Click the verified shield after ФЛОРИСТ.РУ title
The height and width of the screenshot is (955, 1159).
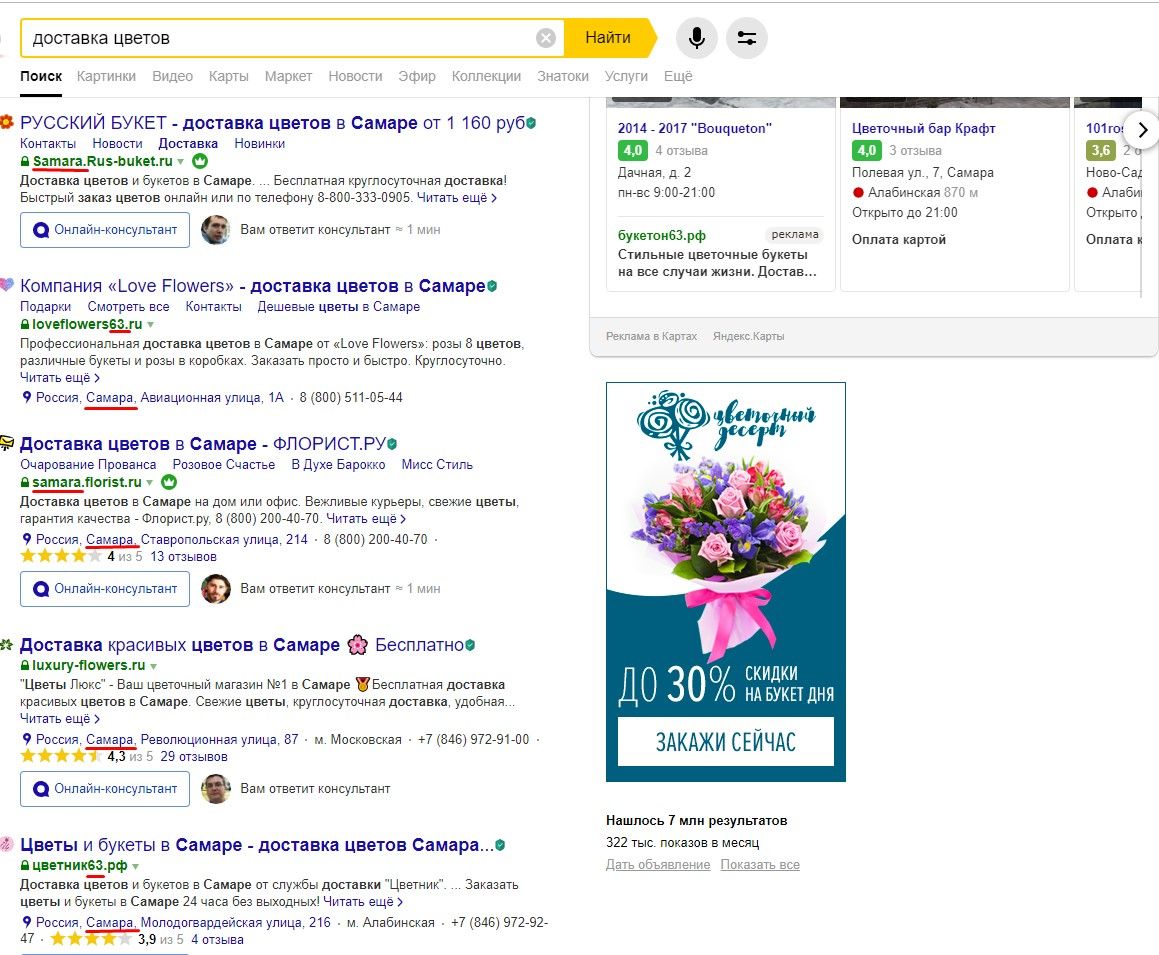(392, 443)
